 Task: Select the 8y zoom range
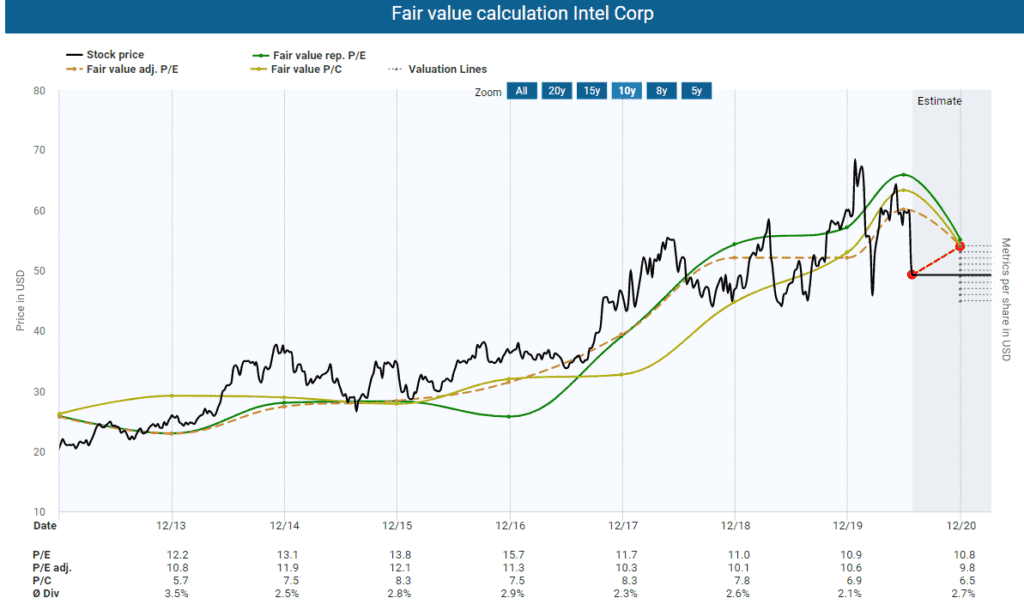pyautogui.click(x=662, y=91)
